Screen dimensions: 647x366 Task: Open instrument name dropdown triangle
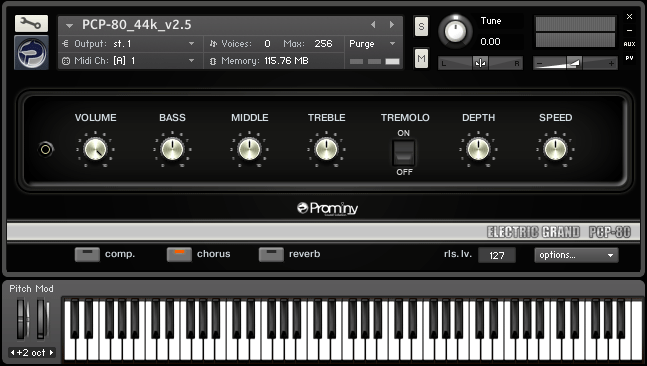point(69,26)
